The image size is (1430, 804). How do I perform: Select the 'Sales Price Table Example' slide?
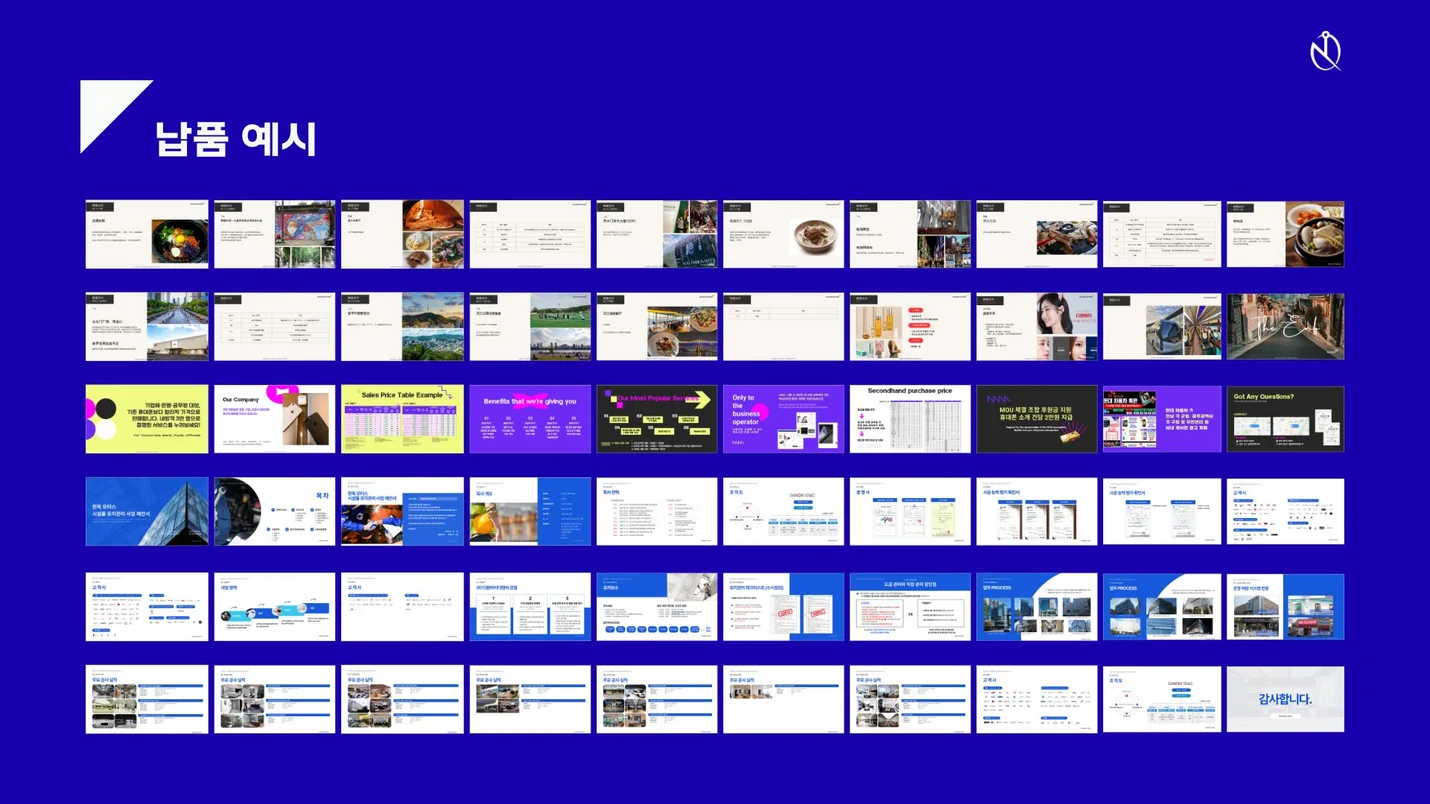(402, 419)
